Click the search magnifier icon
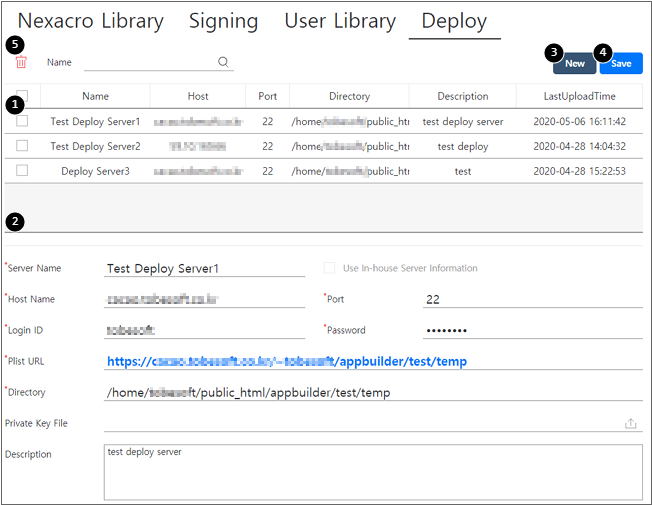This screenshot has height=505, width=652. [224, 62]
